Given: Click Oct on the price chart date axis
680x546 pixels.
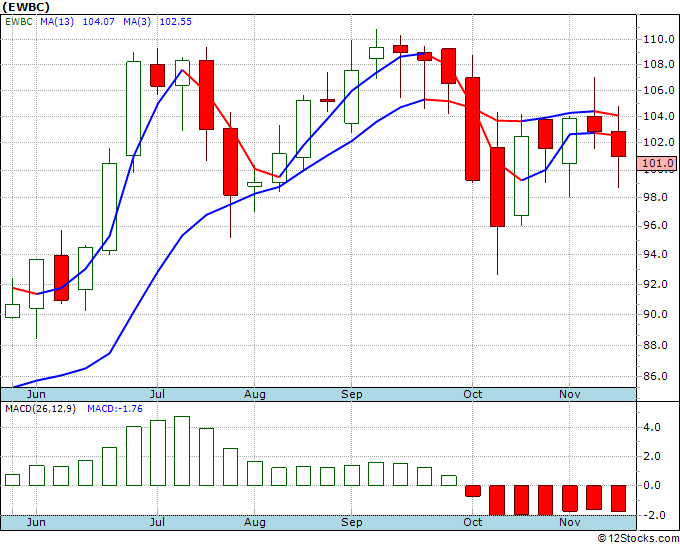Looking at the screenshot, I should (x=472, y=394).
